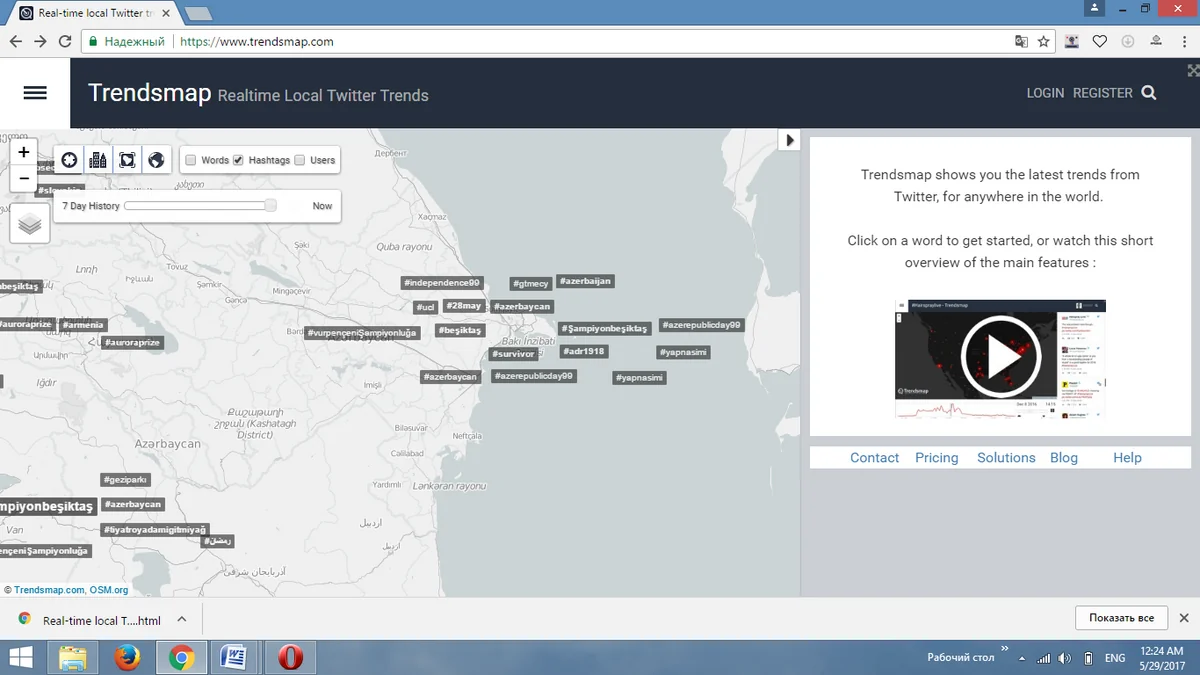The height and width of the screenshot is (675, 1200).
Task: Click the translate page icon in address bar
Action: [x=1021, y=42]
